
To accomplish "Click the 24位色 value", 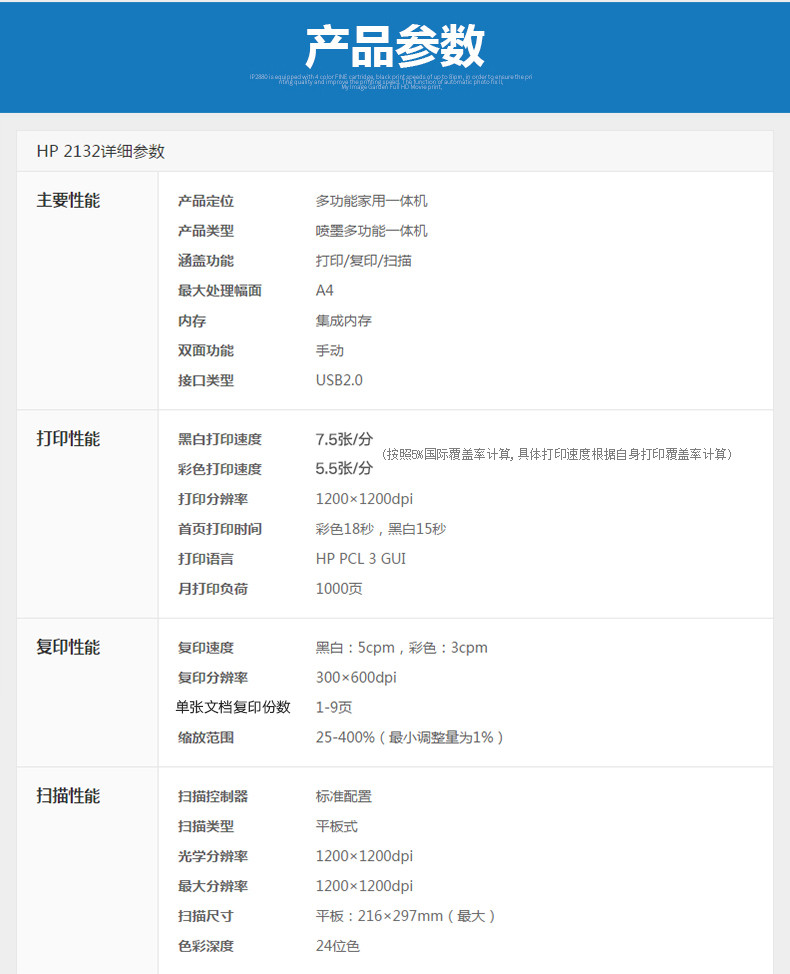I will click(337, 946).
